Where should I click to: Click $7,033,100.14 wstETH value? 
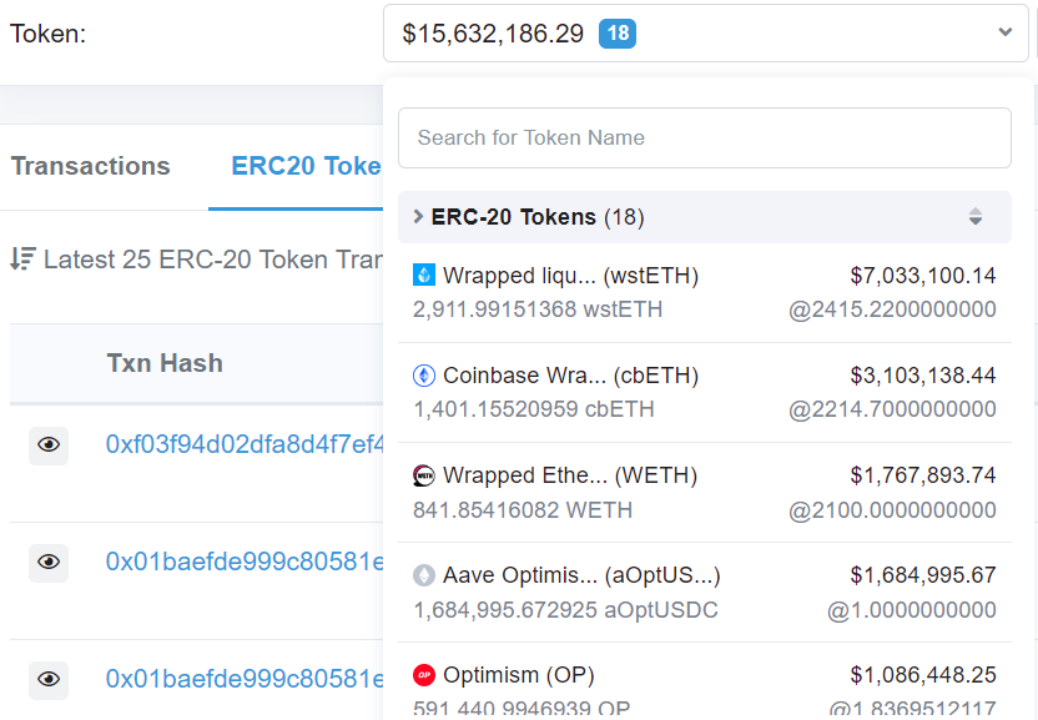(x=923, y=275)
